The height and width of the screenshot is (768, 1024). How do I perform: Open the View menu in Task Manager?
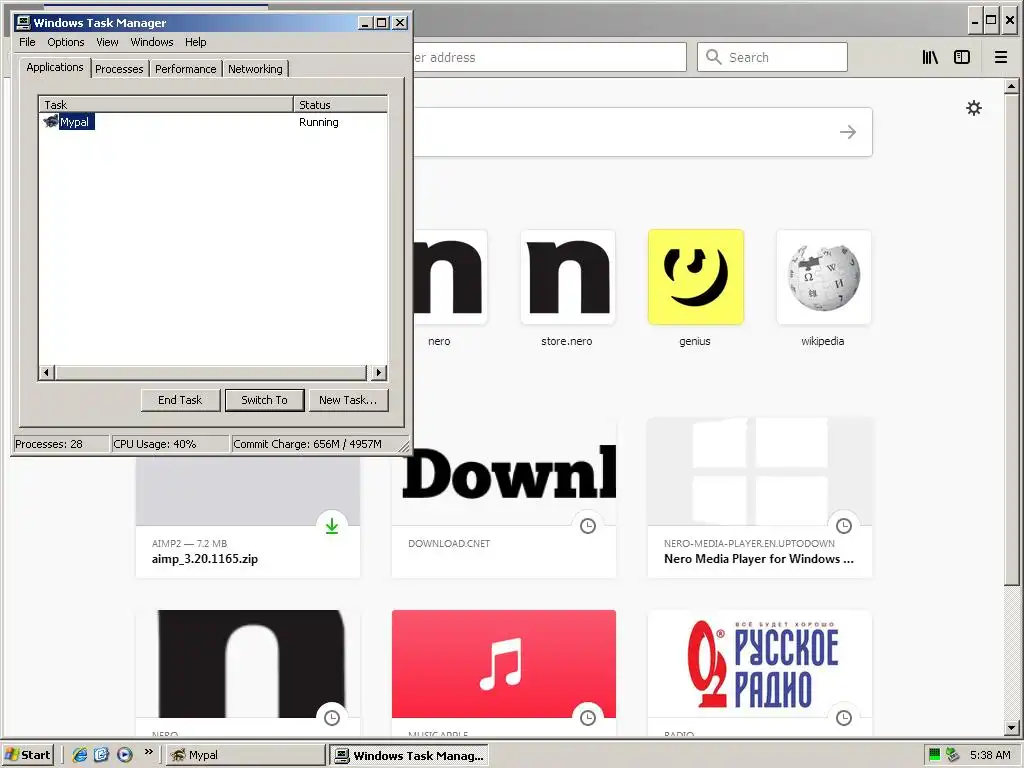pos(107,42)
